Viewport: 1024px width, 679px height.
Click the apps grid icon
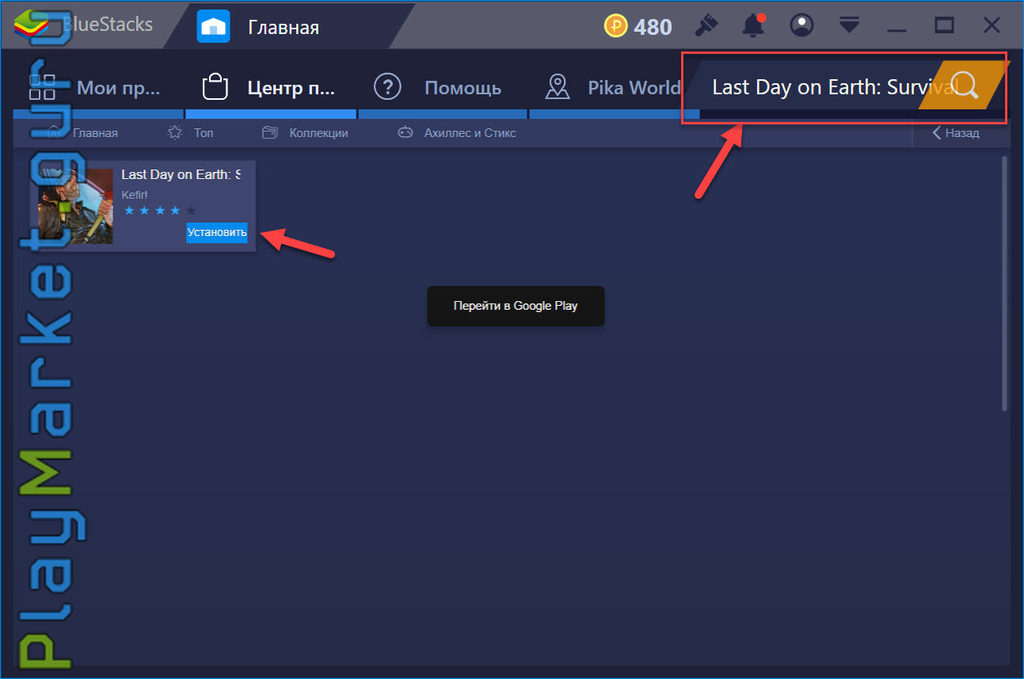[42, 87]
